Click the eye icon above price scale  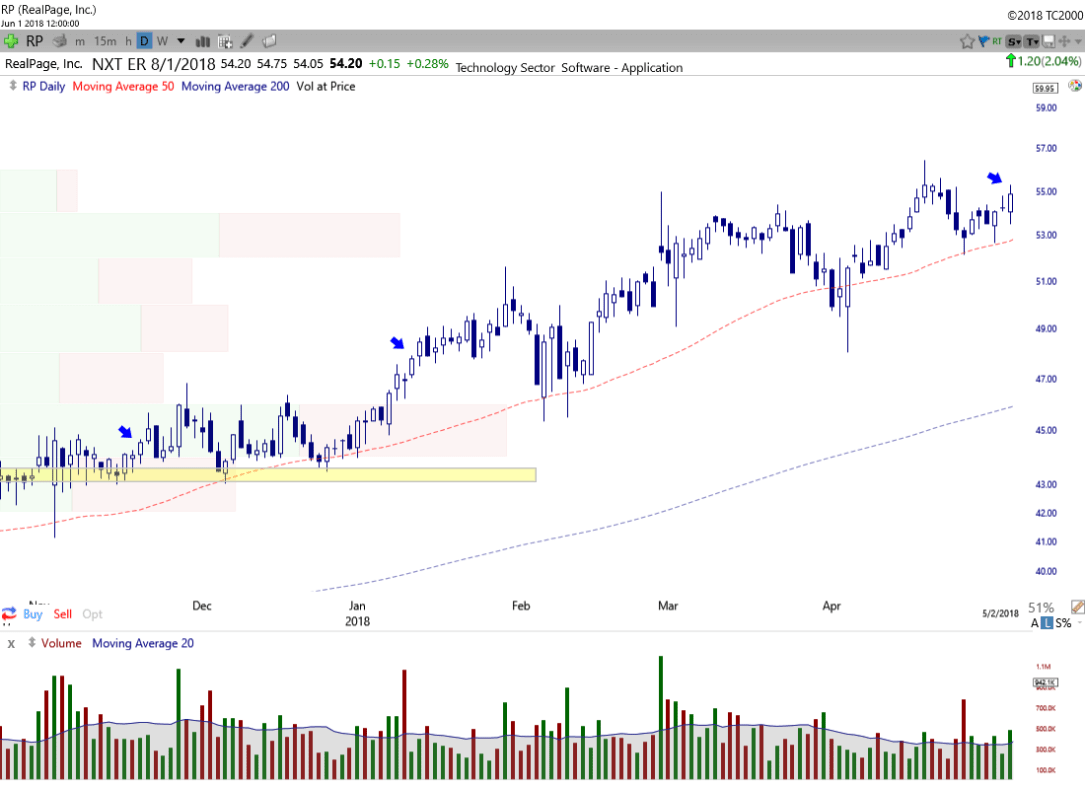(x=1075, y=86)
